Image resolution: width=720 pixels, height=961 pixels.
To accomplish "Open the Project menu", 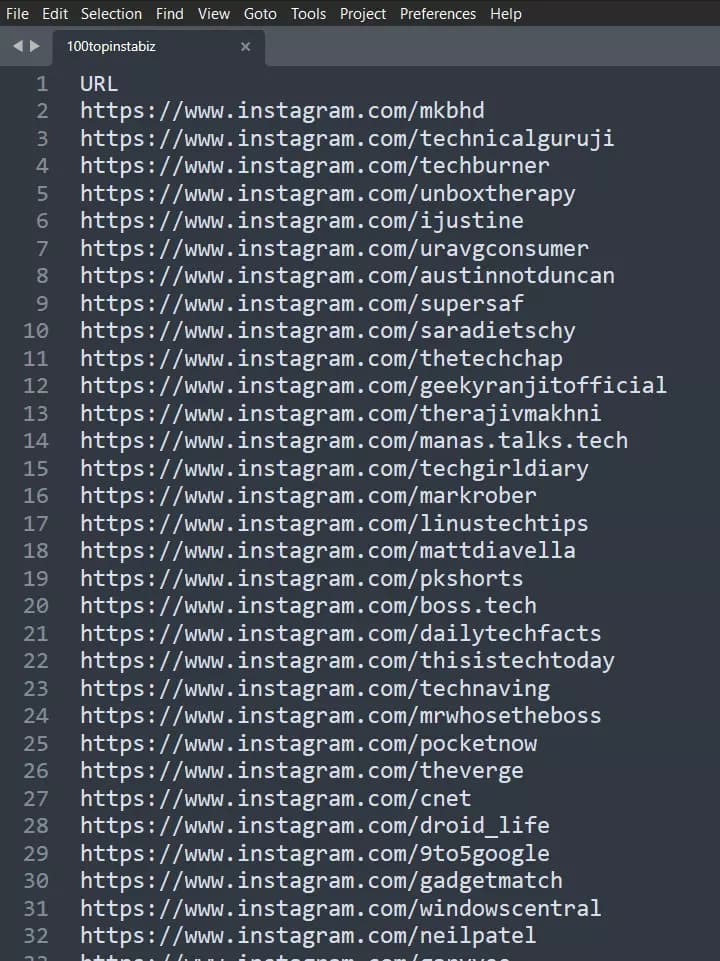I will (362, 13).
